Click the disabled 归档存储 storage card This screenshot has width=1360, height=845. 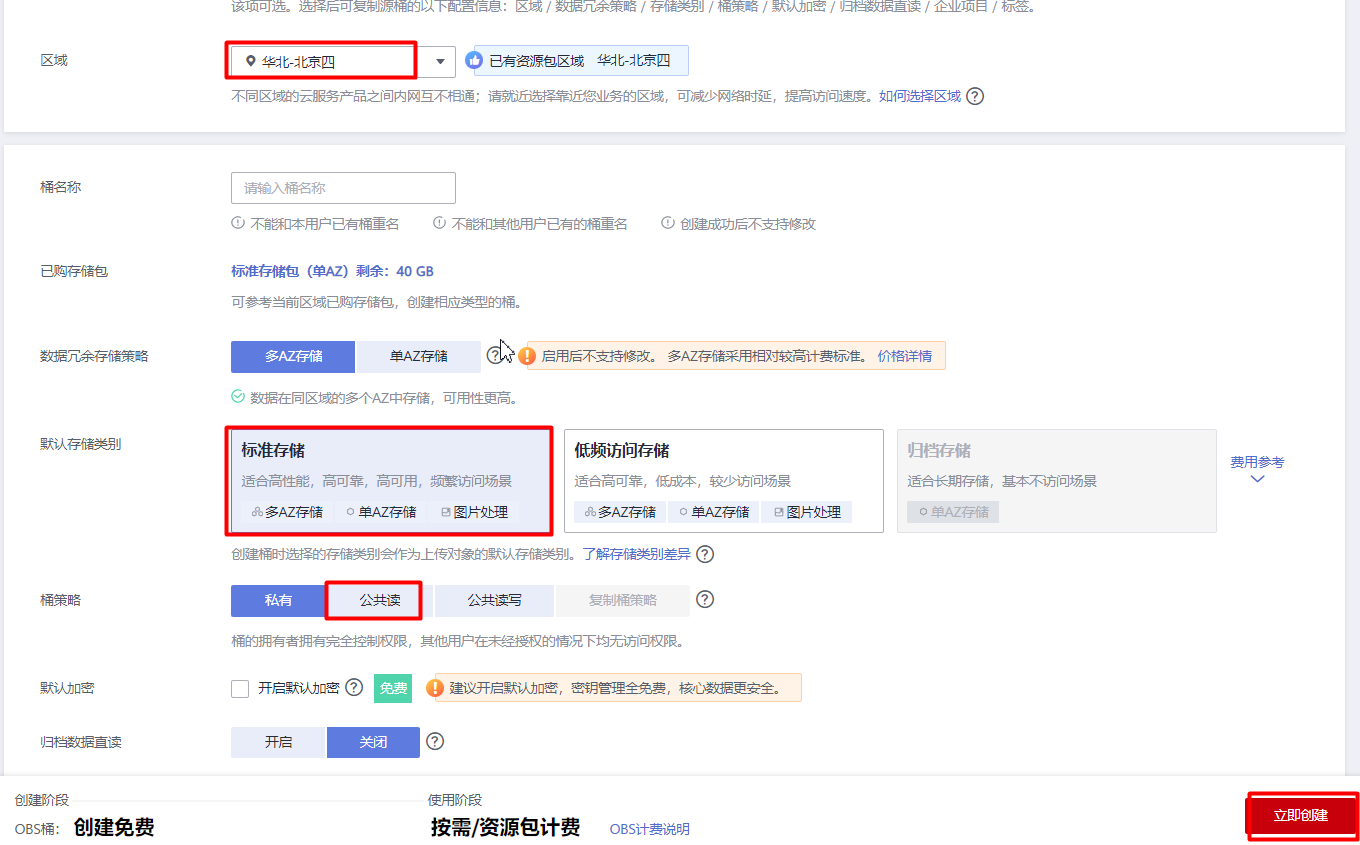pyautogui.click(x=1057, y=481)
